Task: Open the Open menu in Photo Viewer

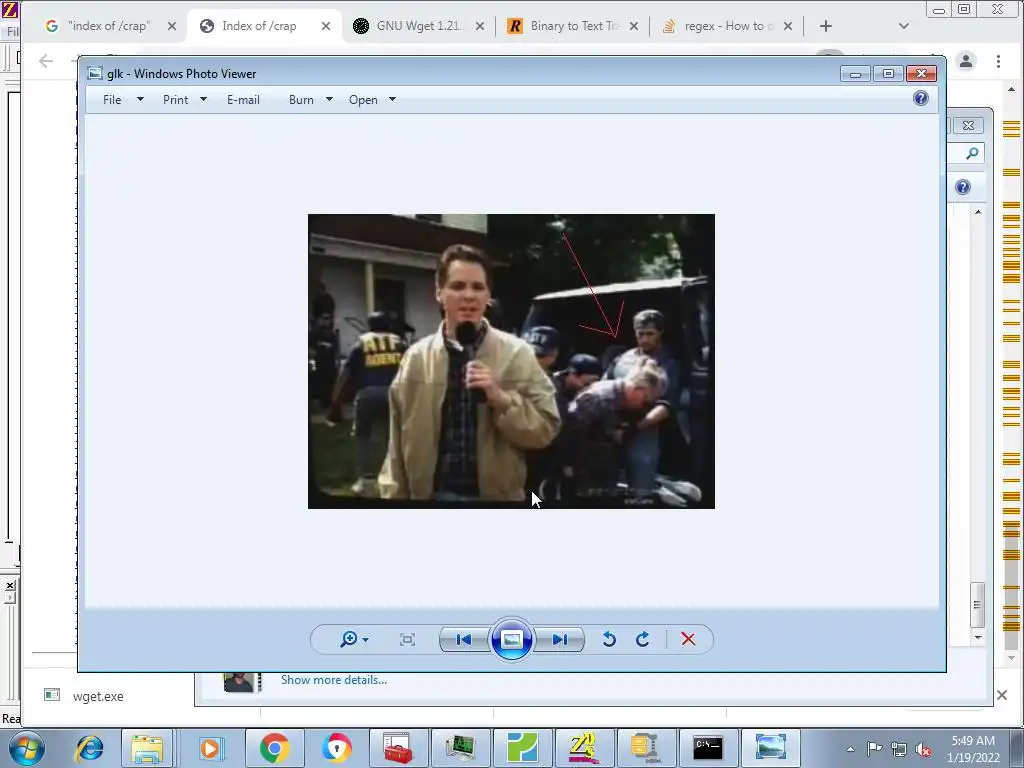Action: [x=363, y=99]
